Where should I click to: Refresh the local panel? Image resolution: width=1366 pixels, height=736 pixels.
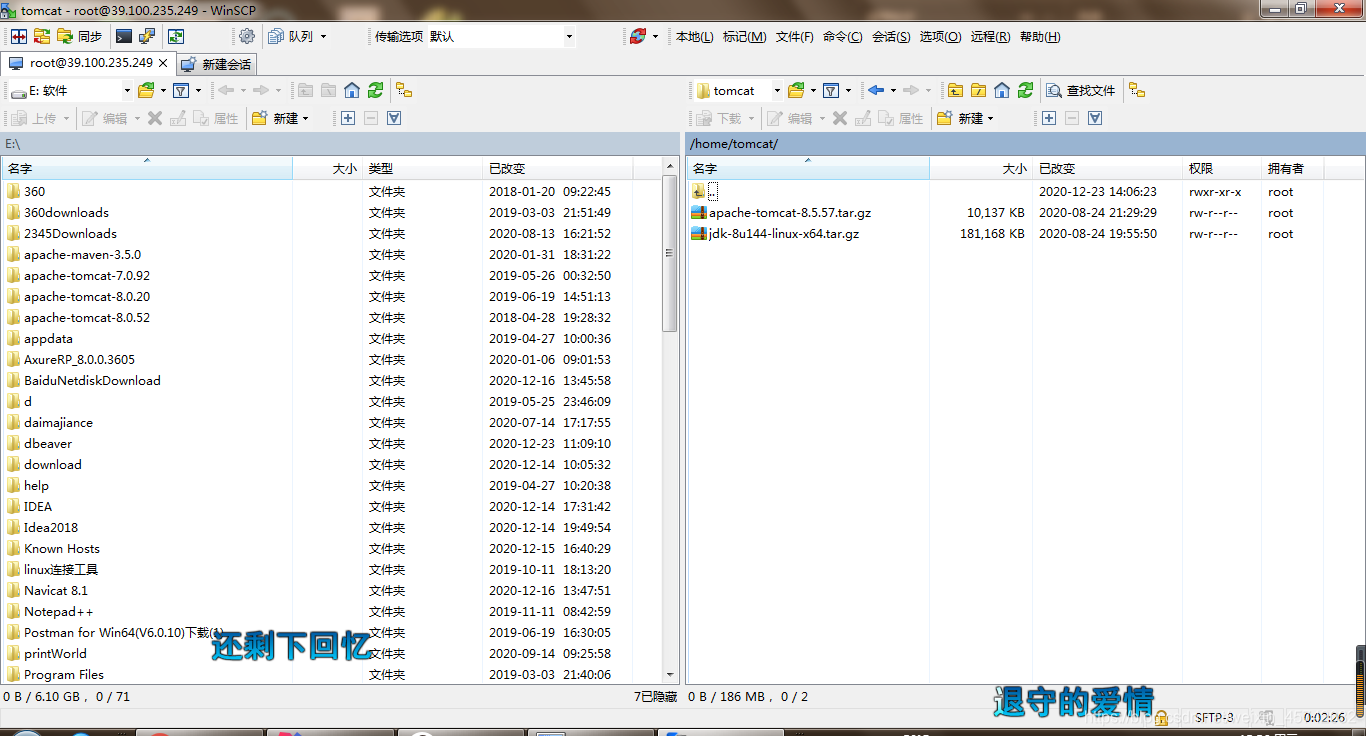[x=375, y=90]
